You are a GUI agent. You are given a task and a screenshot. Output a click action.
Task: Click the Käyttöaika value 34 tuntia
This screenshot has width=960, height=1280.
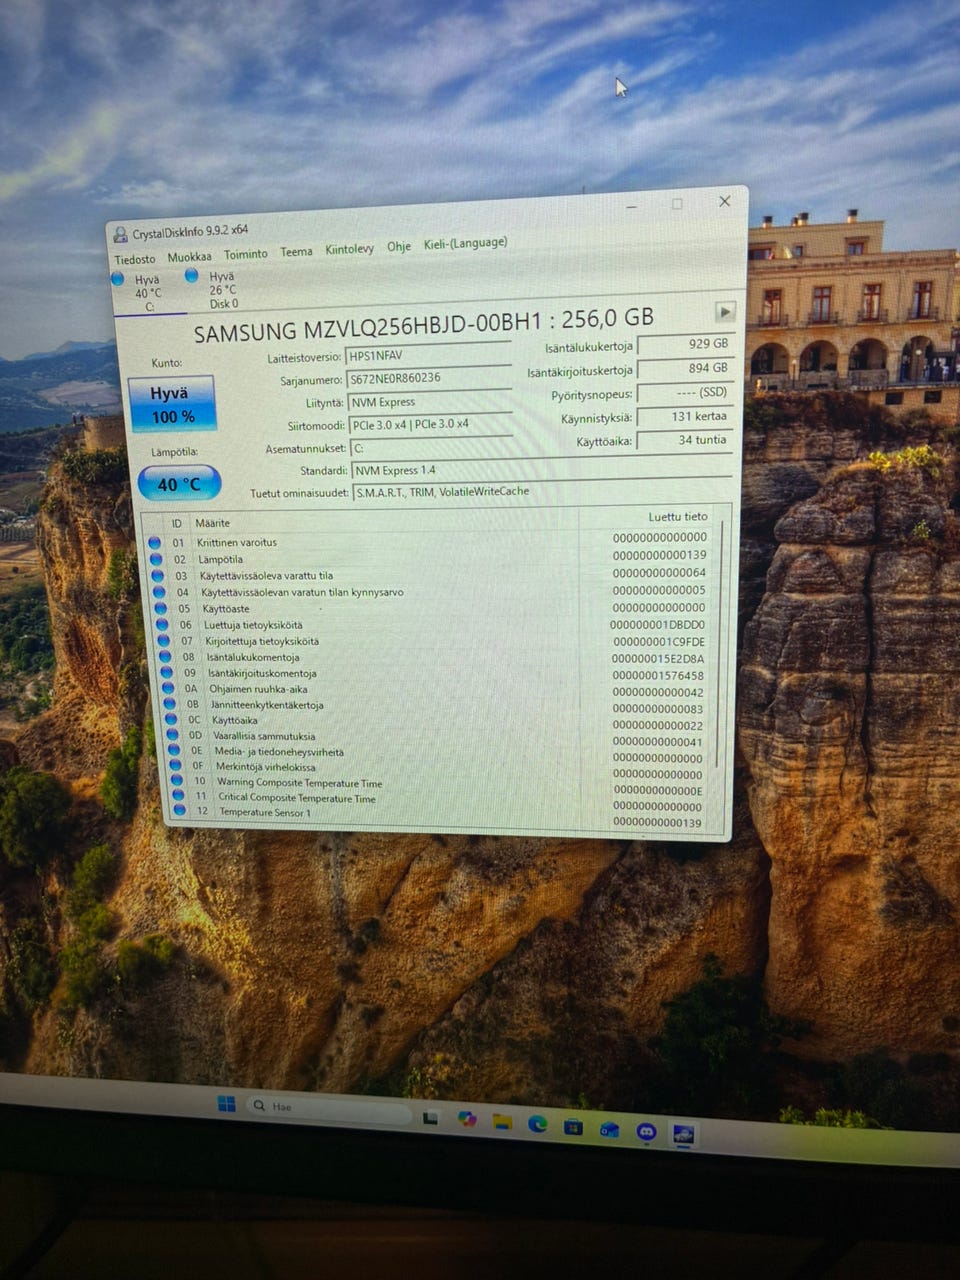tap(685, 440)
